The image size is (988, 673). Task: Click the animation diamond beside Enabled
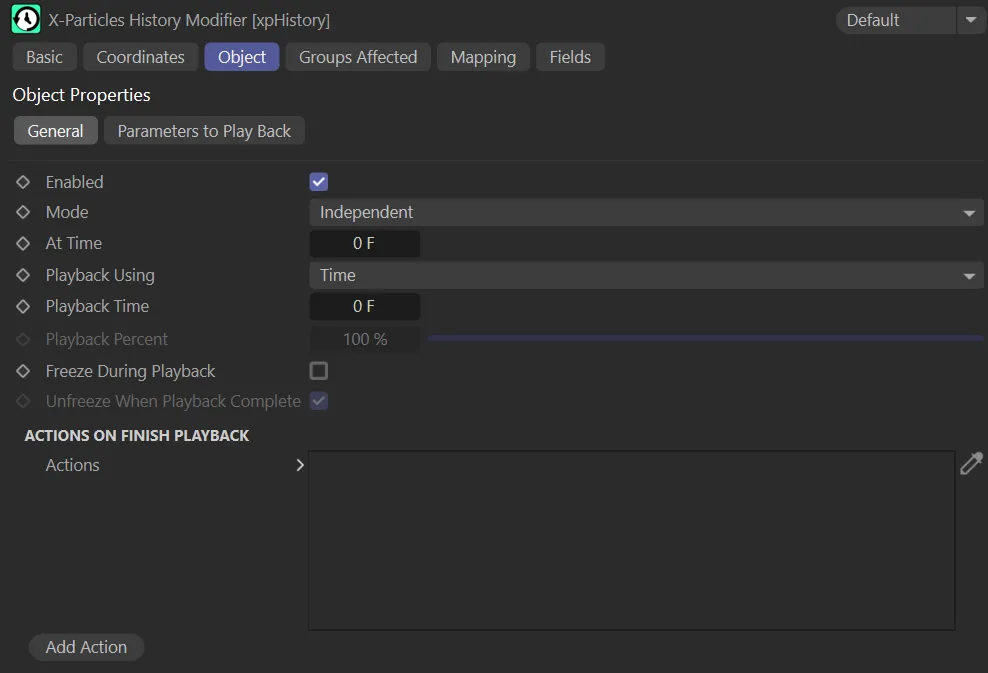[22, 181]
